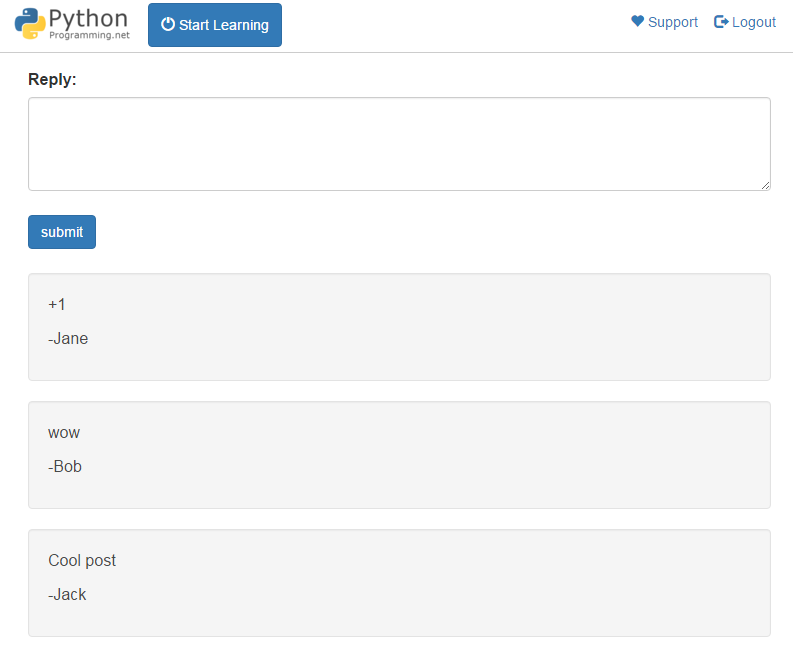793x649 pixels.
Task: Click the "+1" comment text
Action: [57, 305]
